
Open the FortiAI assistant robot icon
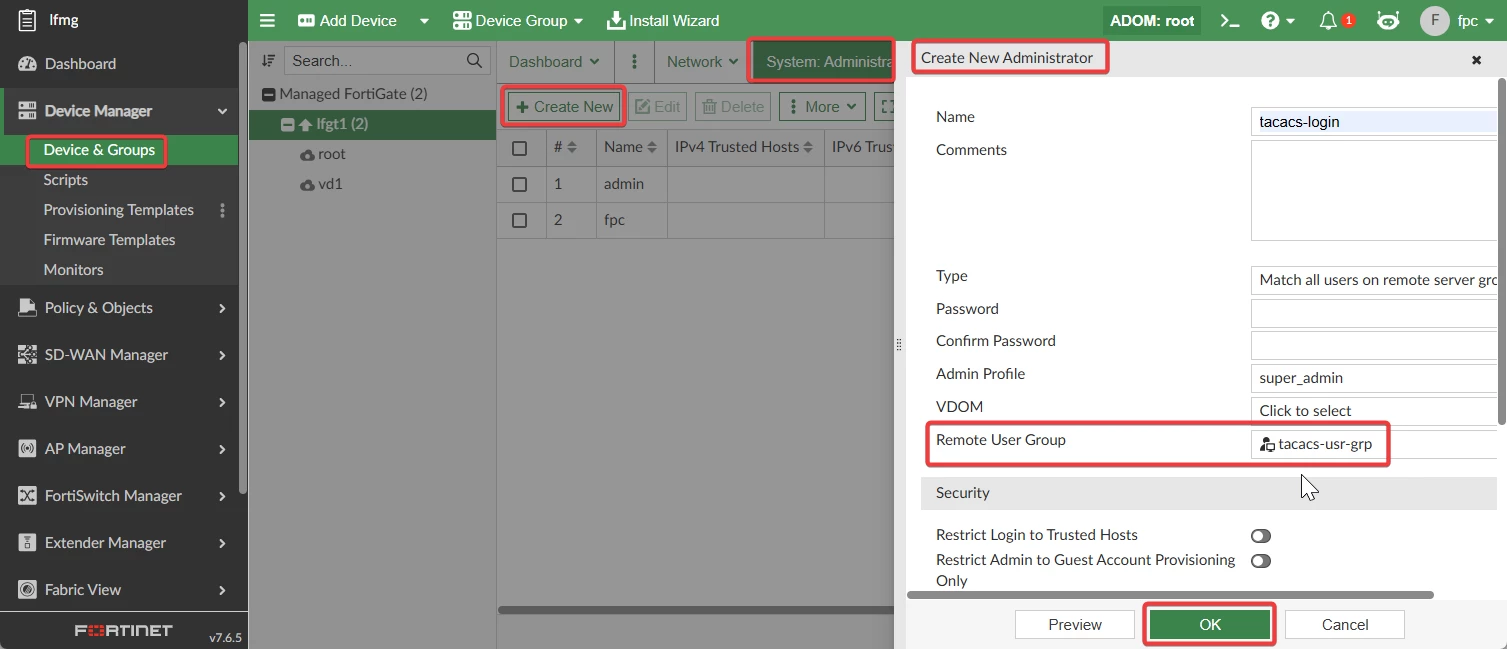(x=1388, y=20)
